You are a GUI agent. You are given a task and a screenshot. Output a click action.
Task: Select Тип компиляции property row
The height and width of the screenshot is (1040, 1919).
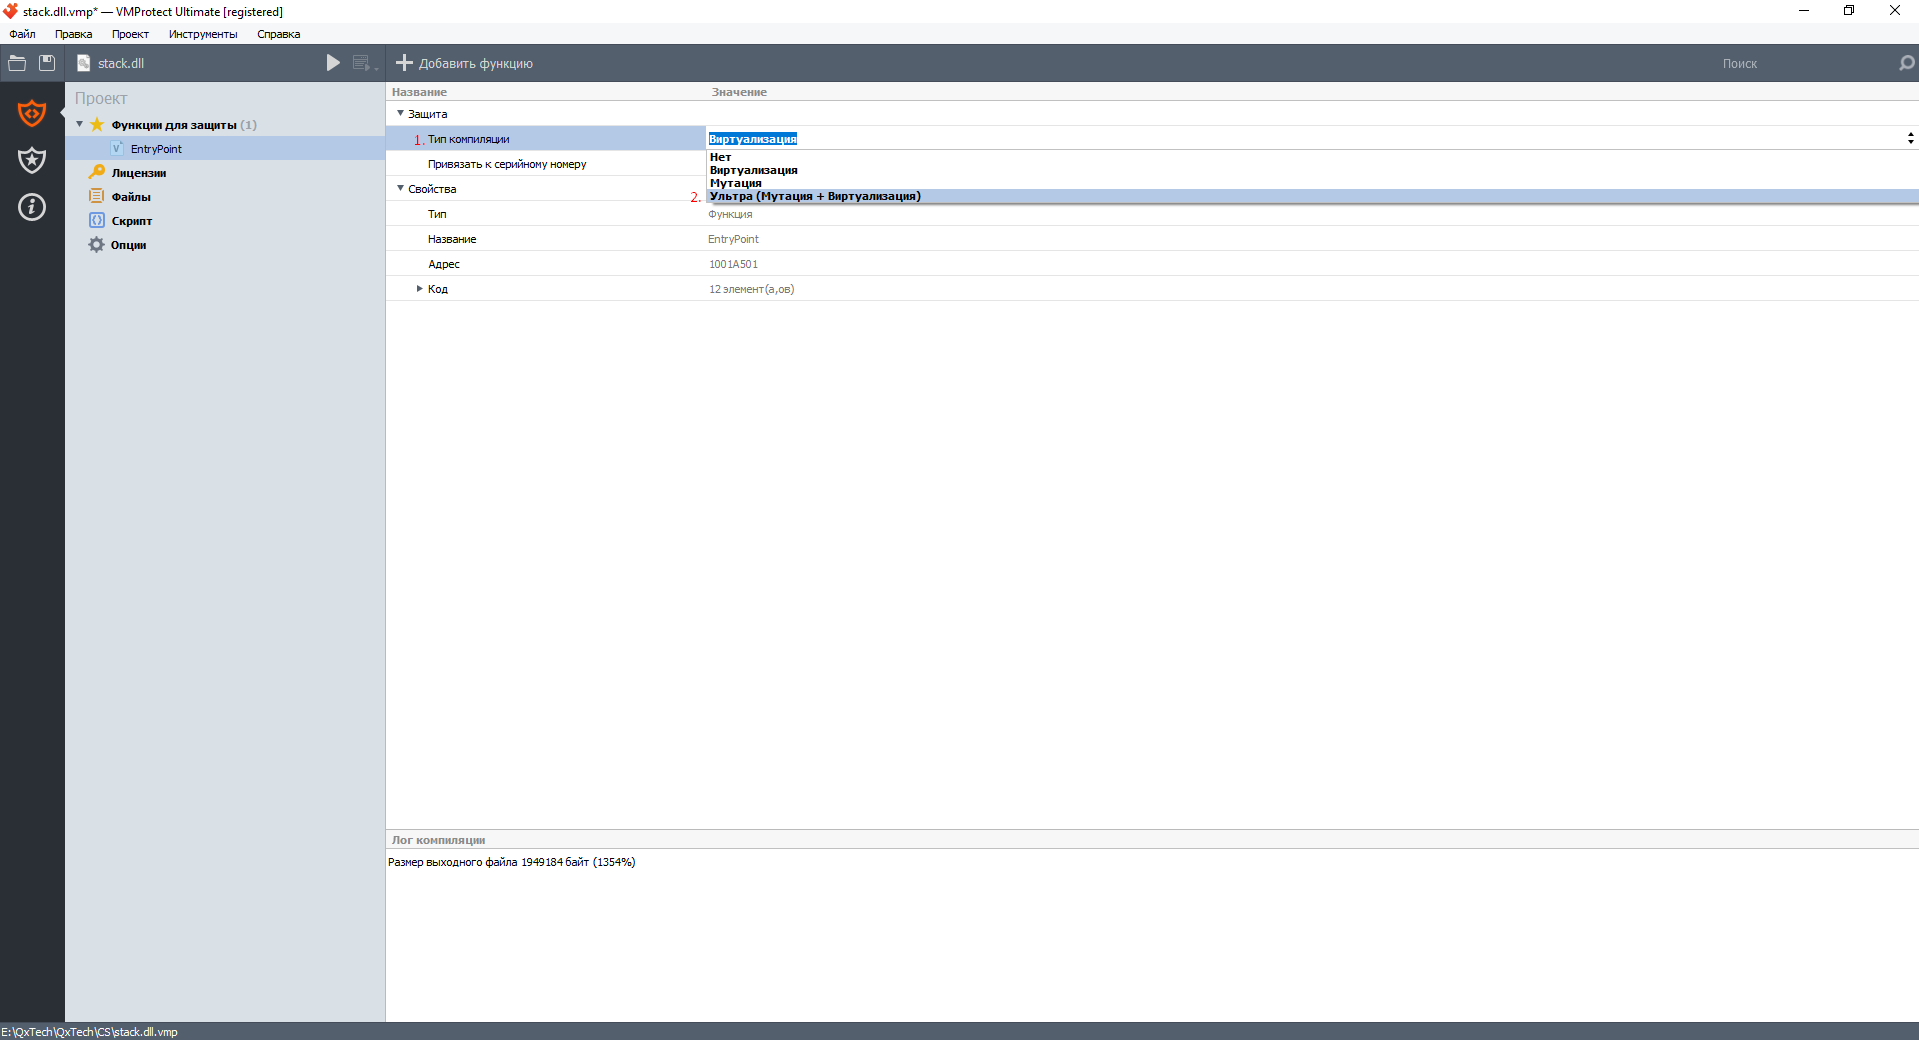(x=546, y=138)
